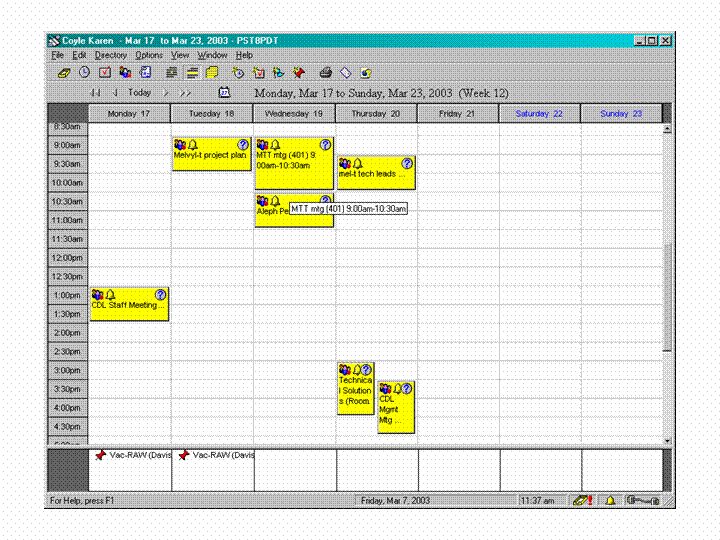
Task: Open the date picker calendar icon
Action: tap(225, 93)
